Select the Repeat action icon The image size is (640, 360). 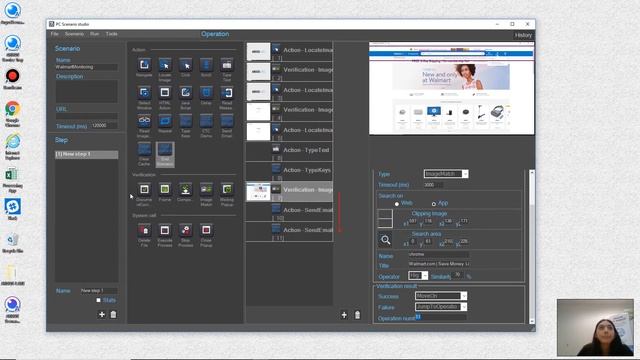click(165, 121)
